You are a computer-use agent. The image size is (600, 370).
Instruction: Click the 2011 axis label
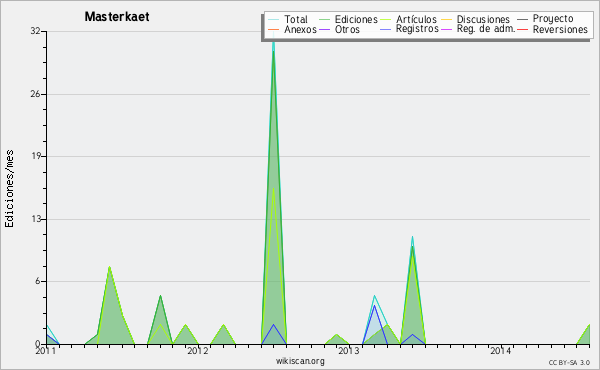[46, 350]
